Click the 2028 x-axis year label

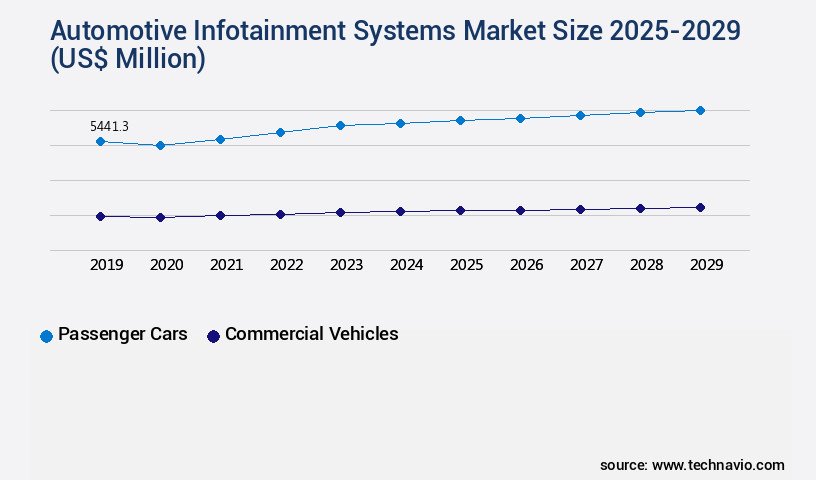[646, 265]
